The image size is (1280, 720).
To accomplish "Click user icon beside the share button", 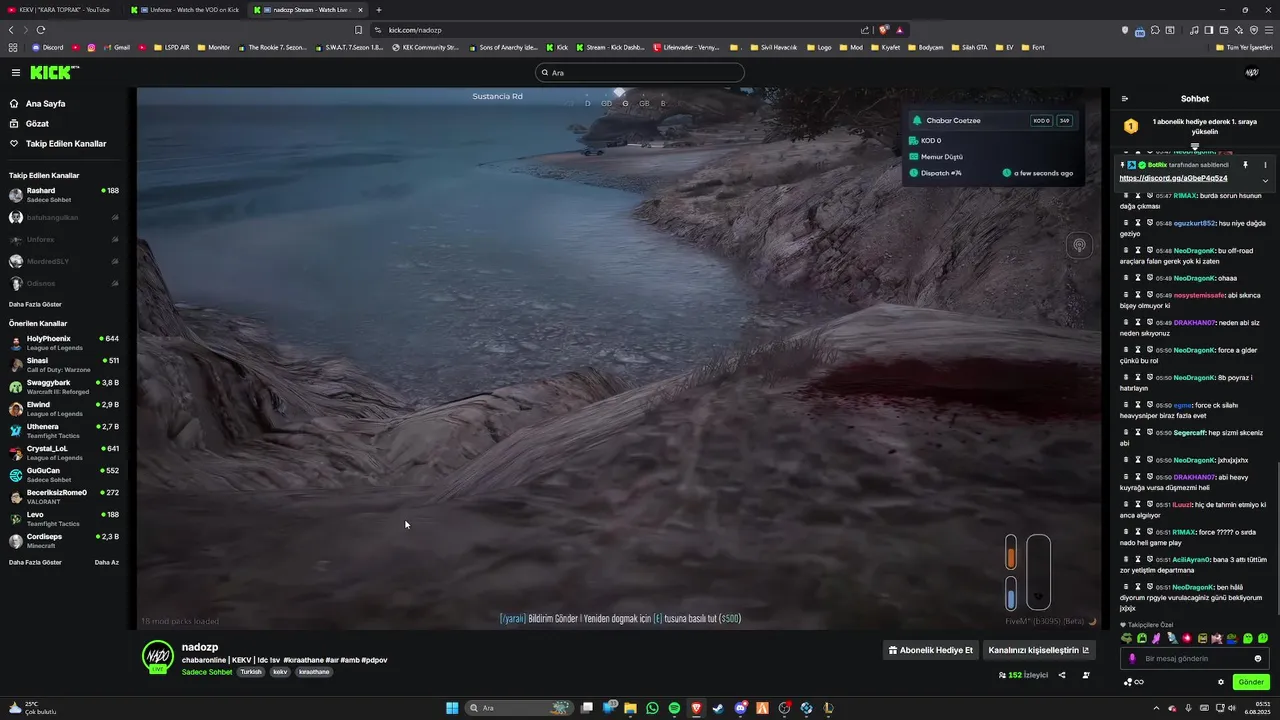I will [x=1086, y=675].
